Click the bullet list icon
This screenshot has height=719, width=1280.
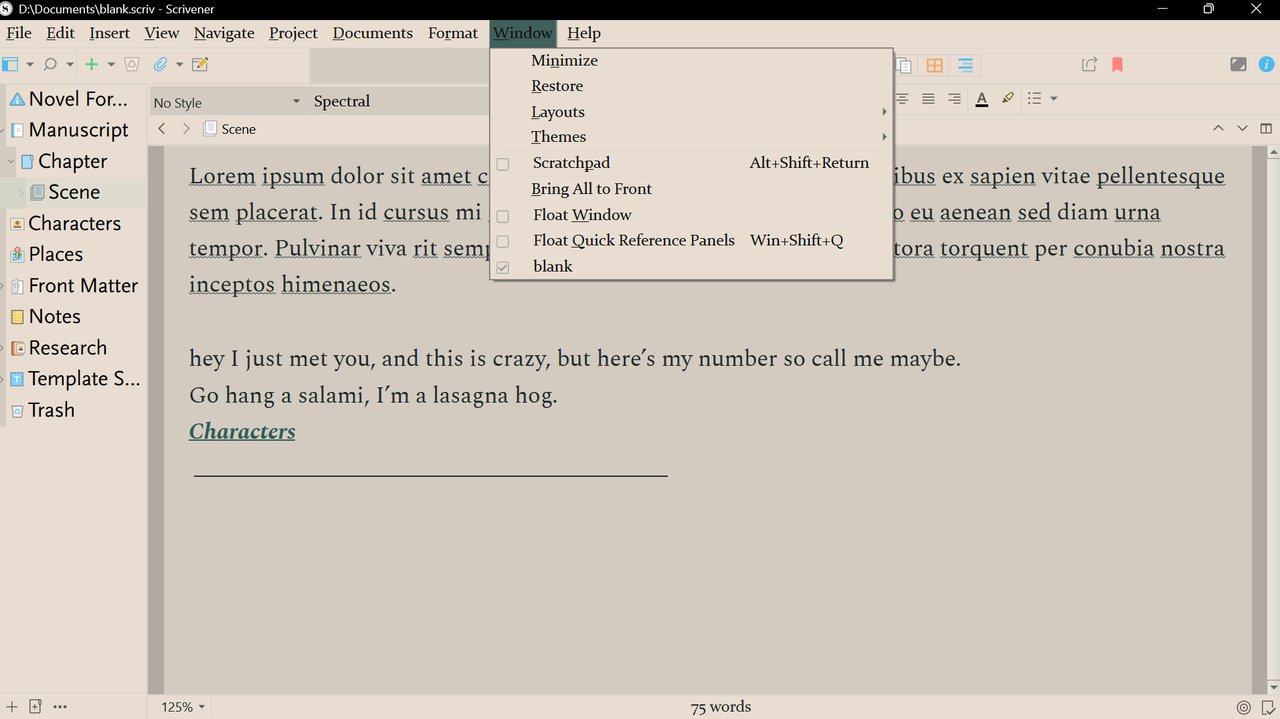(x=1035, y=98)
